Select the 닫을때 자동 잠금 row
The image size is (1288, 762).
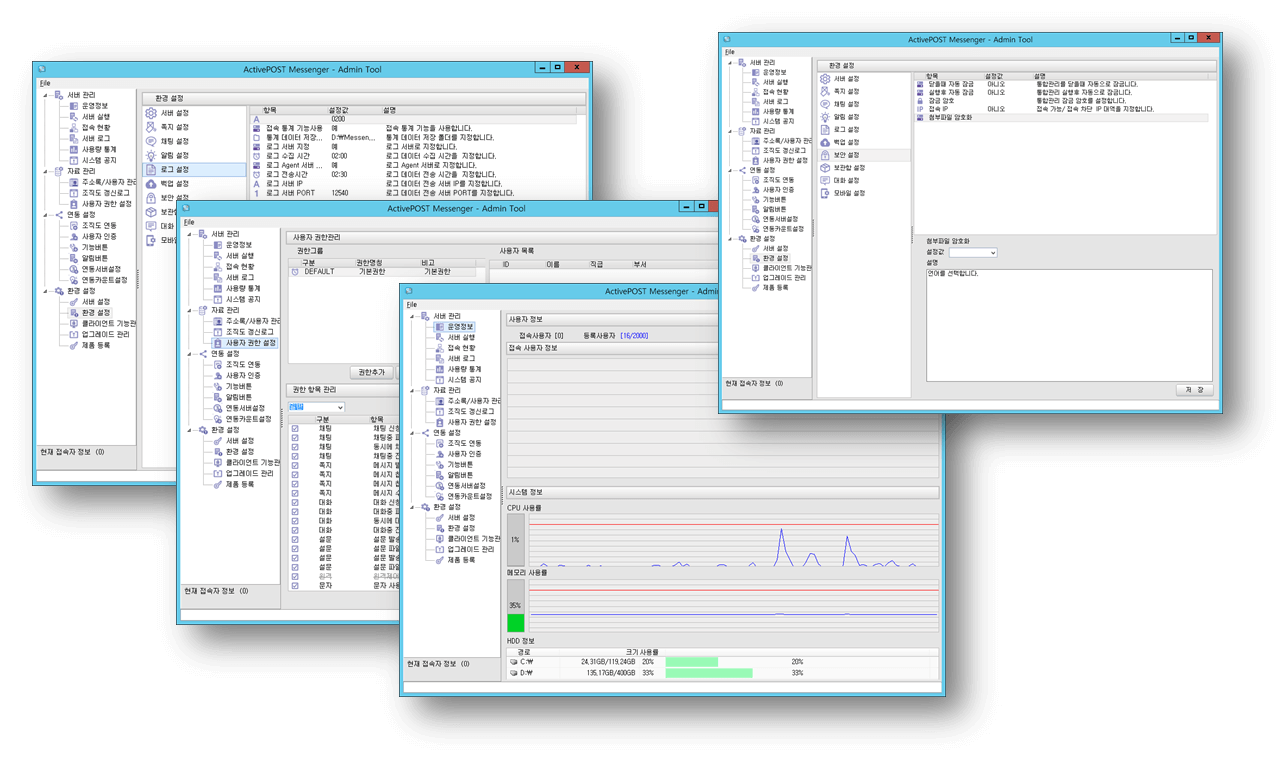pos(1062,84)
